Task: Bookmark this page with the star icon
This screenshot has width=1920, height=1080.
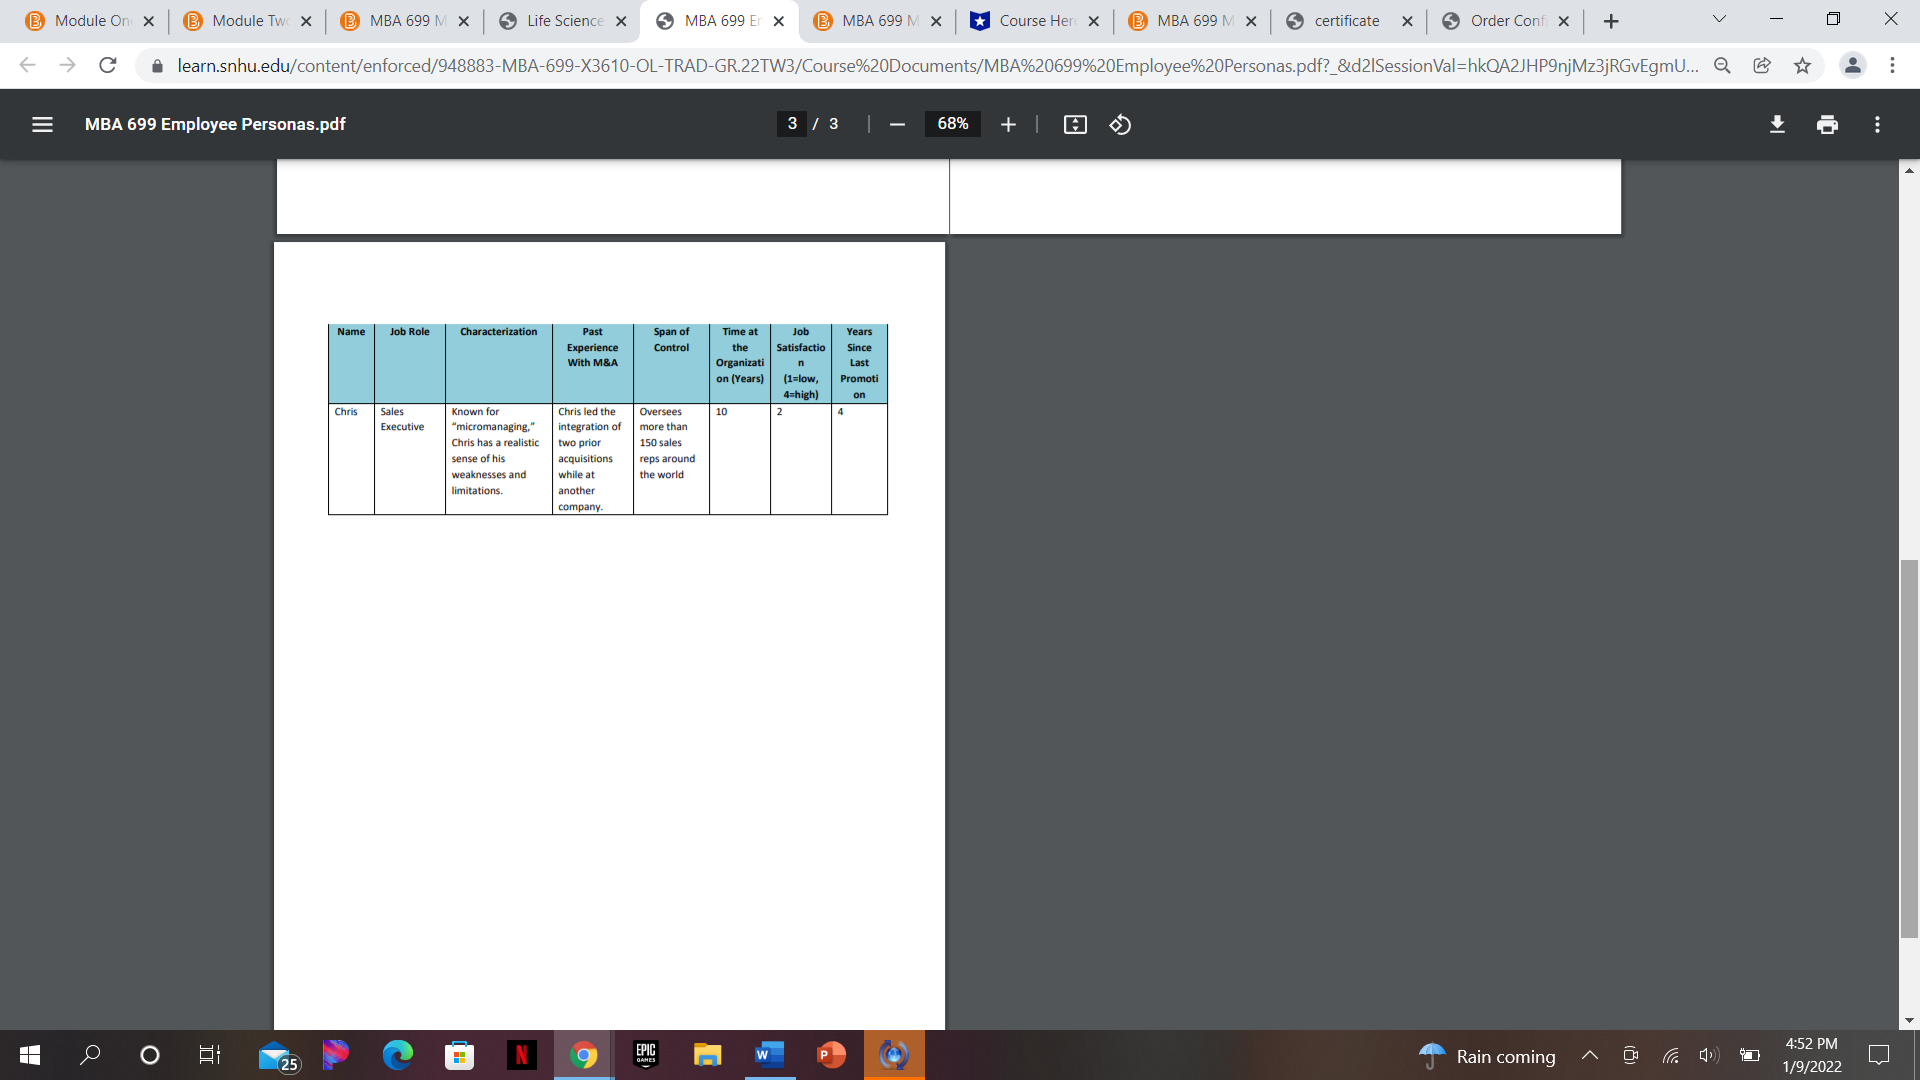Action: tap(1803, 65)
